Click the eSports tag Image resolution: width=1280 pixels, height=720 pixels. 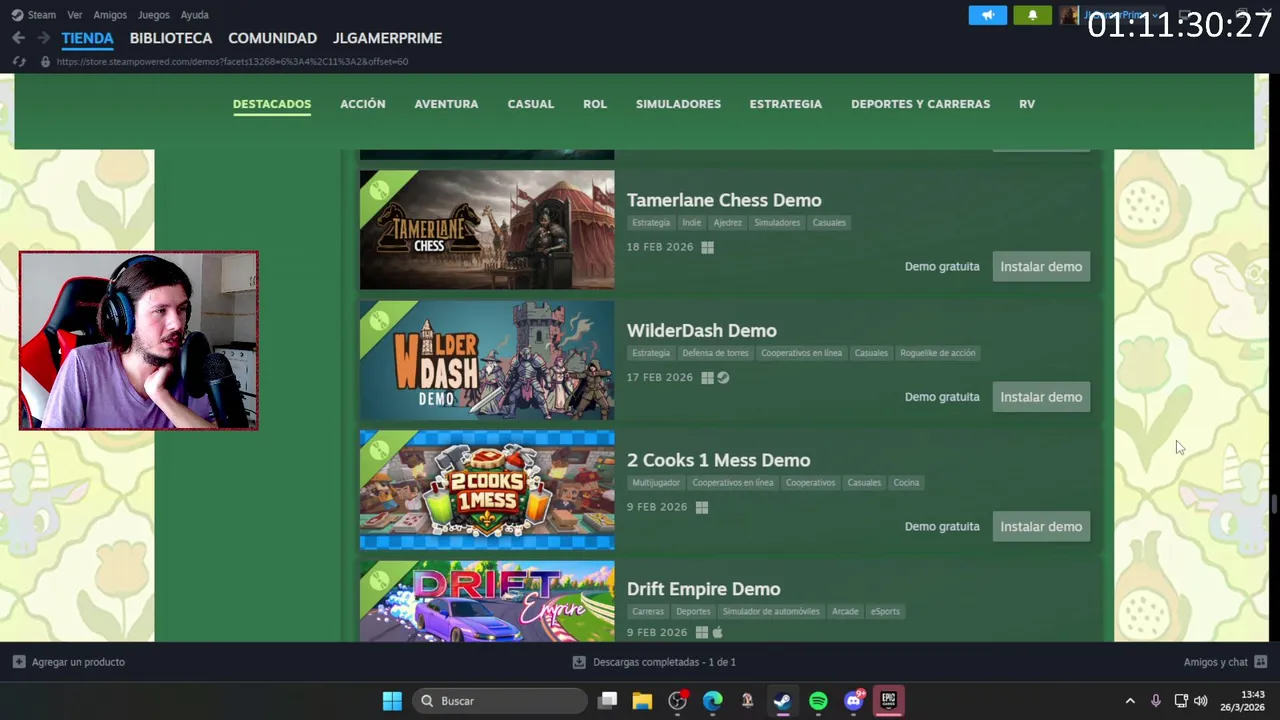click(885, 612)
